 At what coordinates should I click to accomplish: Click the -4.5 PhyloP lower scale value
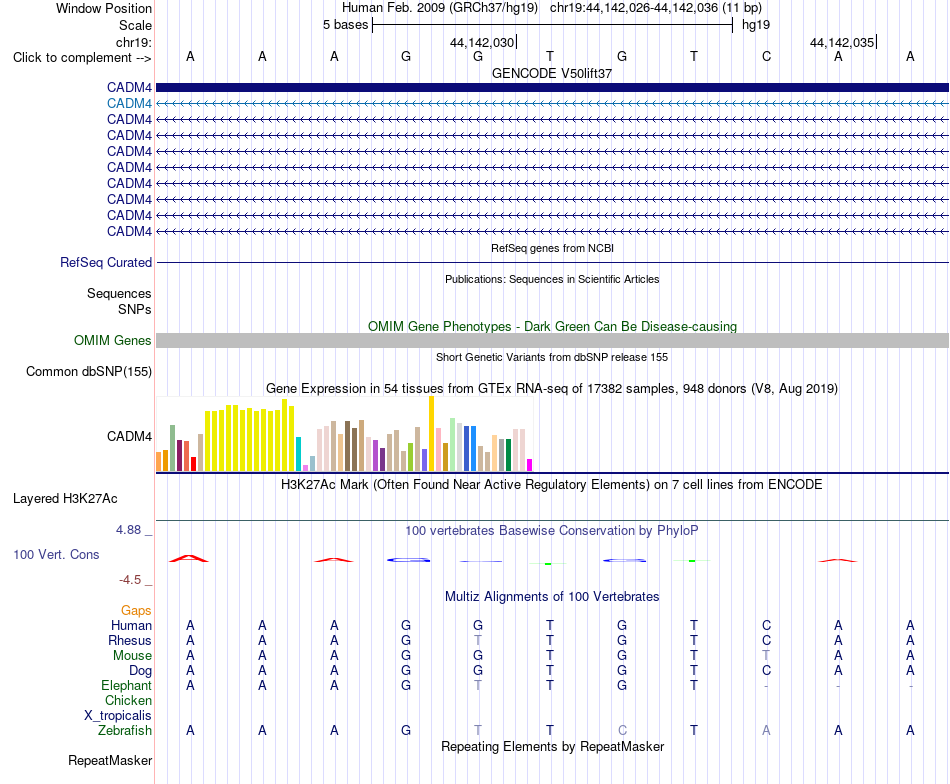[x=130, y=580]
